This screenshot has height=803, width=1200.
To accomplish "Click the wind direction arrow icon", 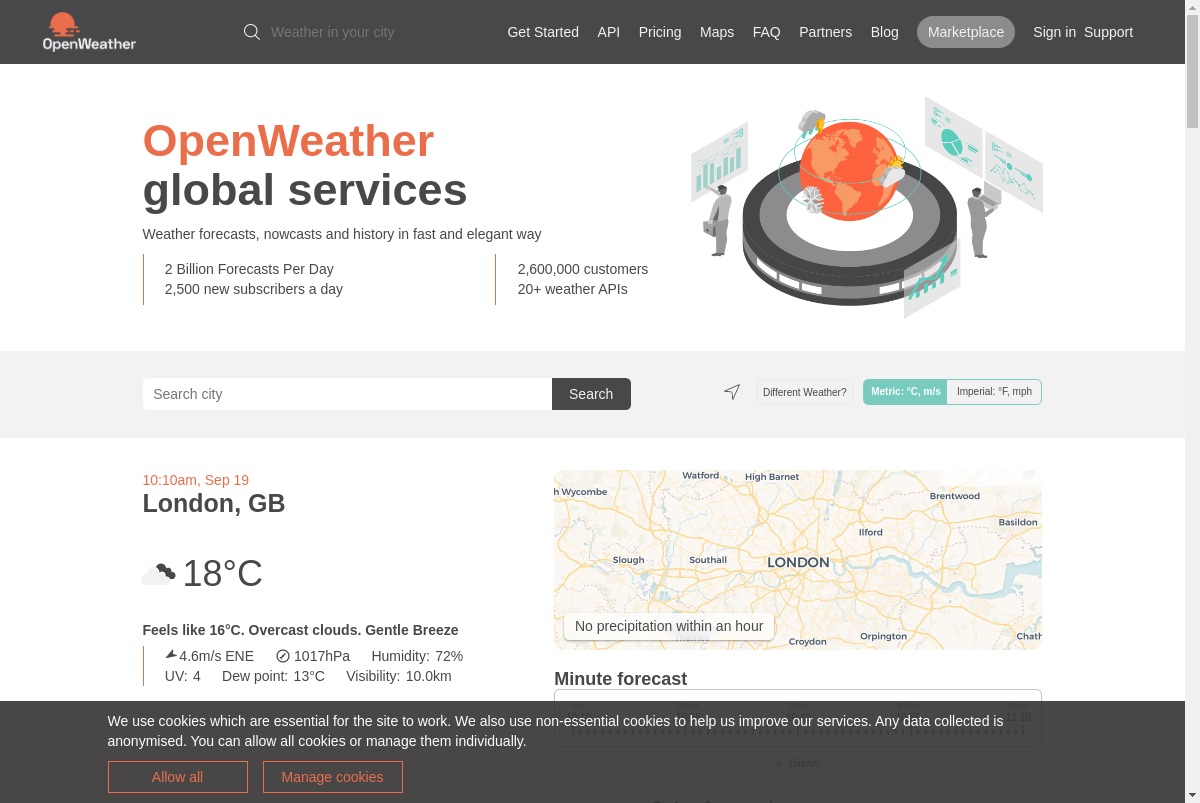I will point(170,655).
